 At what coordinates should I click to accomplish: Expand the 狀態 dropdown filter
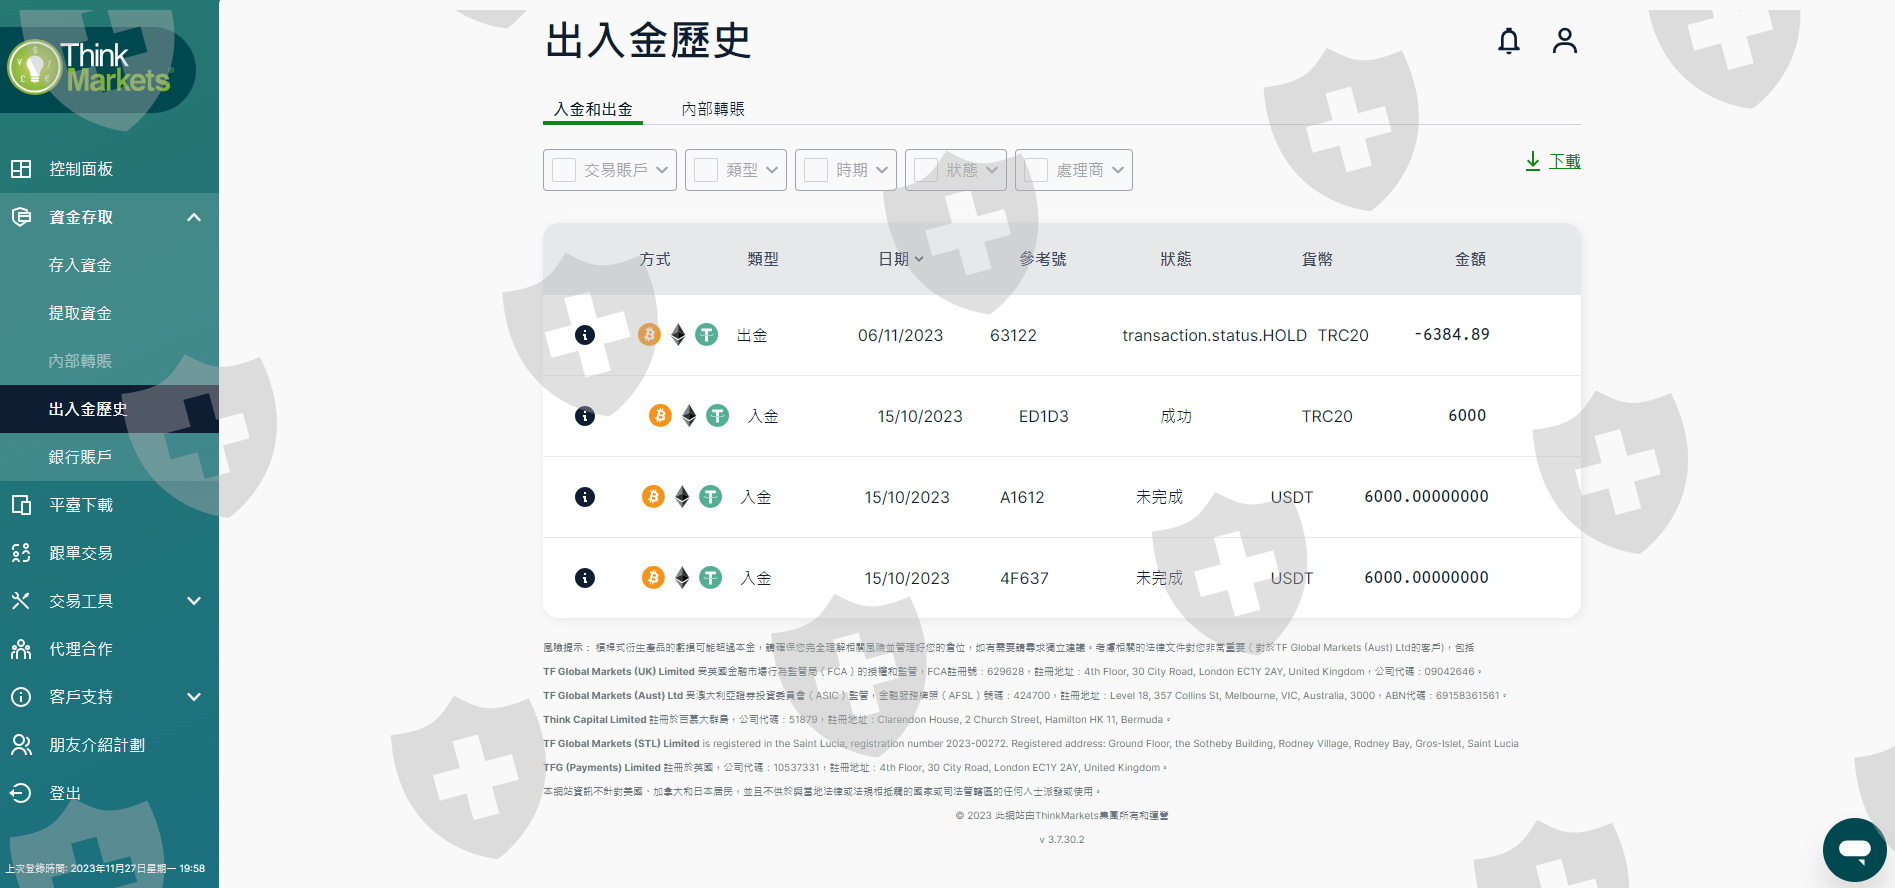pos(991,170)
